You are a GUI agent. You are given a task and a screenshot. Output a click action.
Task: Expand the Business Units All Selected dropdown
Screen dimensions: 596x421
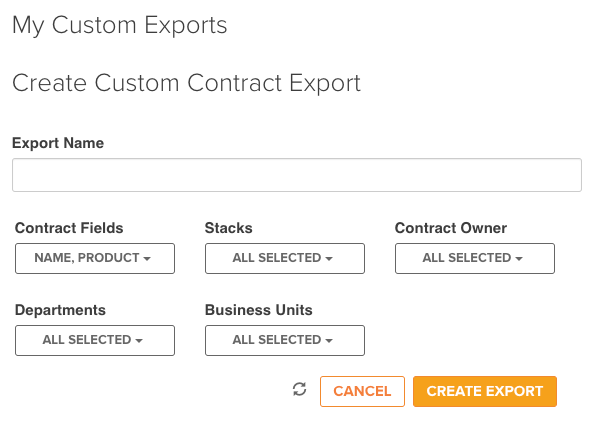[285, 340]
